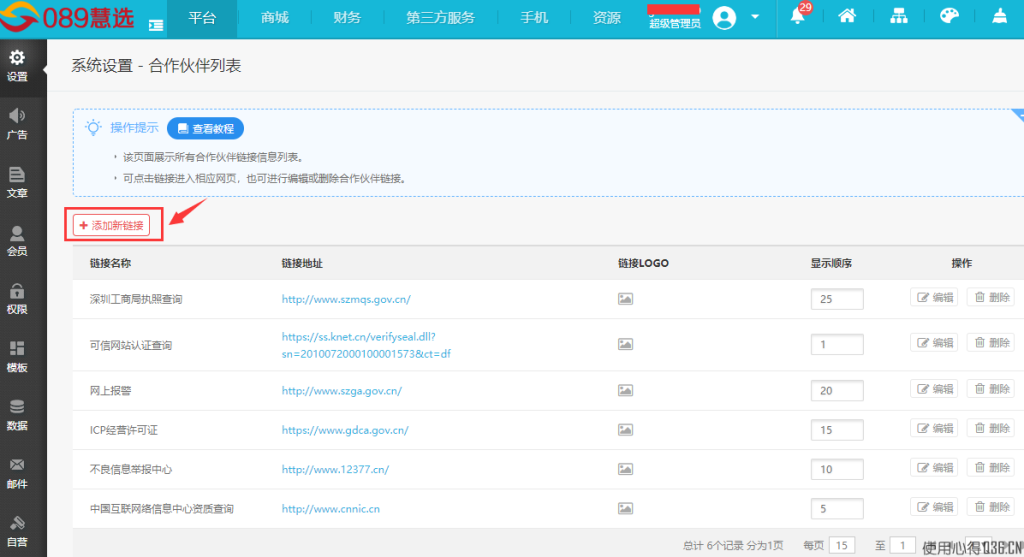Screen dimensions: 1024x557
Task: Click the 显示顺序 column header
Action: click(x=831, y=263)
